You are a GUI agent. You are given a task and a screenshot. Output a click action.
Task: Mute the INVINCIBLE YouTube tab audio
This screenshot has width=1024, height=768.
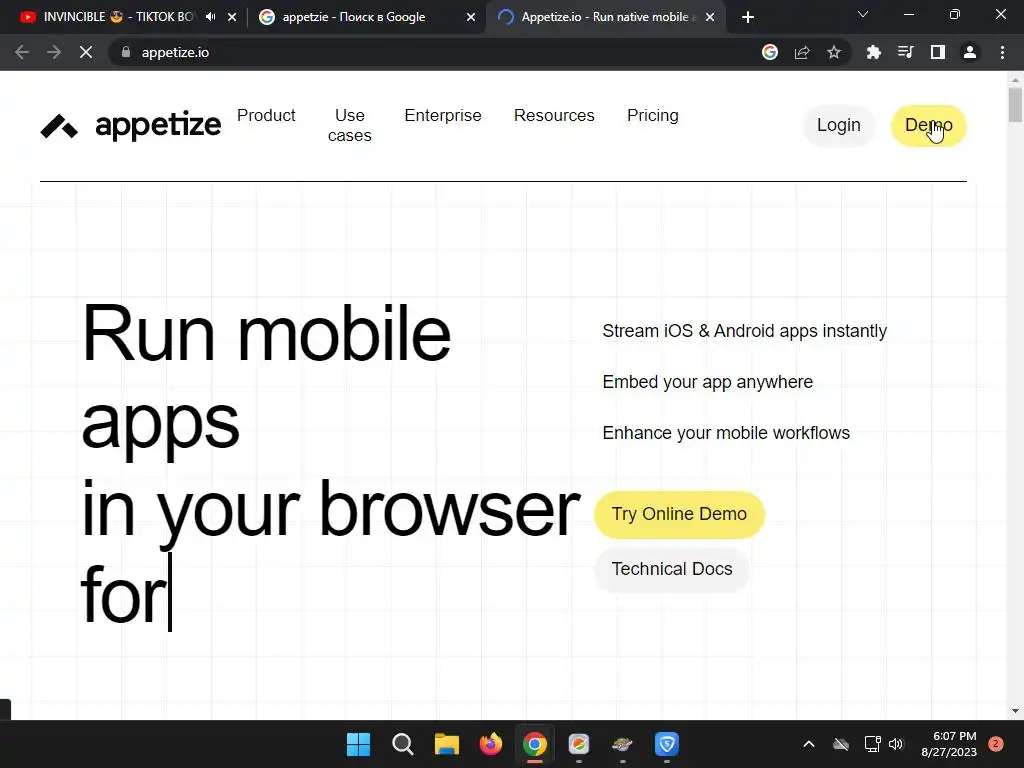210,17
